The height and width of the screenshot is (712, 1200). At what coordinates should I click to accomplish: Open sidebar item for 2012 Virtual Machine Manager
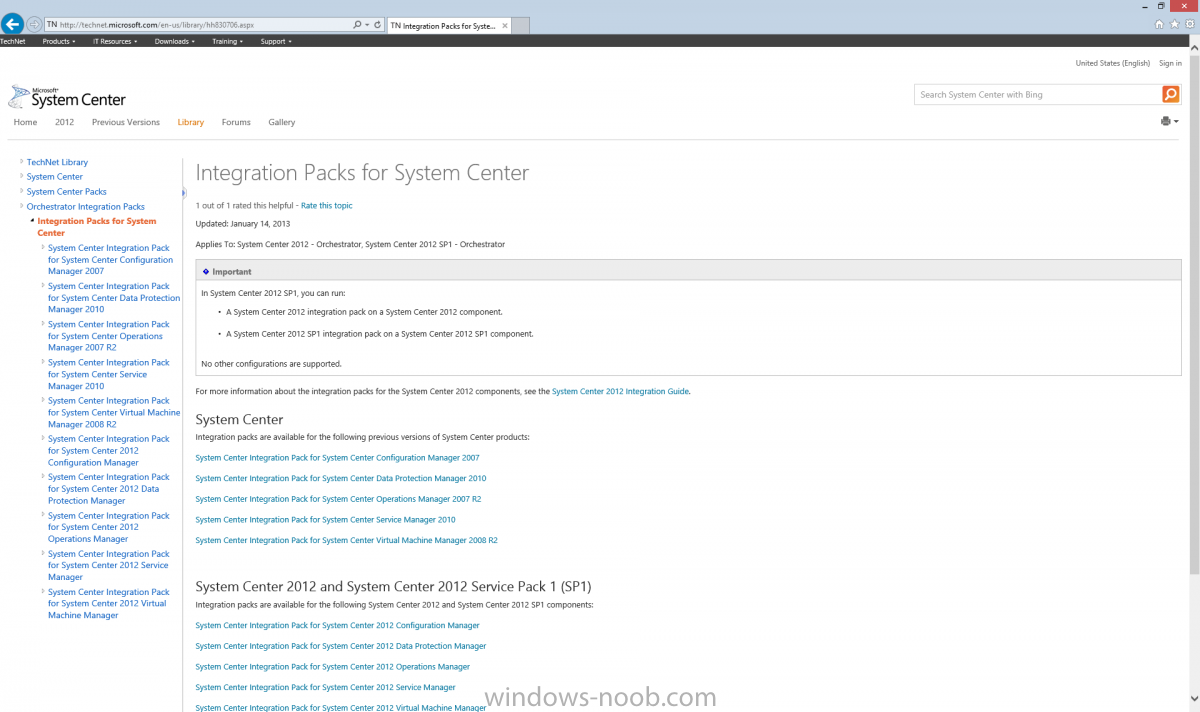[109, 603]
